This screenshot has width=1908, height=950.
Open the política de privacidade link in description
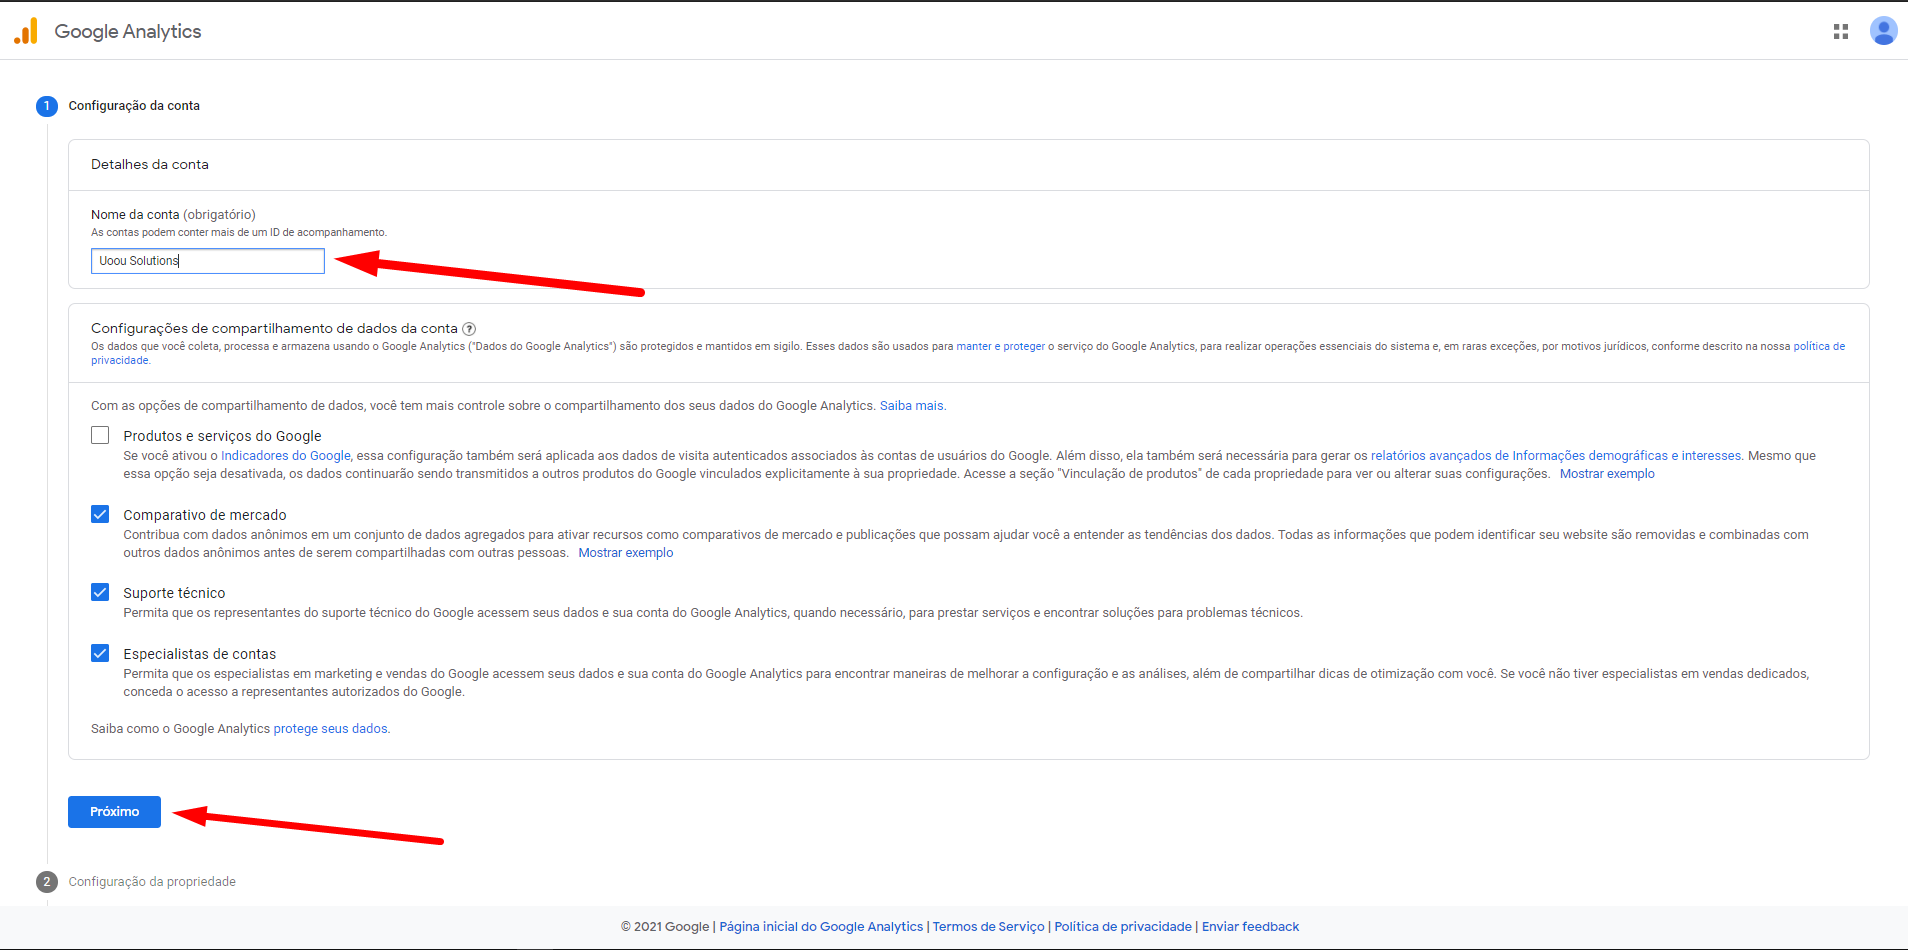coord(1819,347)
